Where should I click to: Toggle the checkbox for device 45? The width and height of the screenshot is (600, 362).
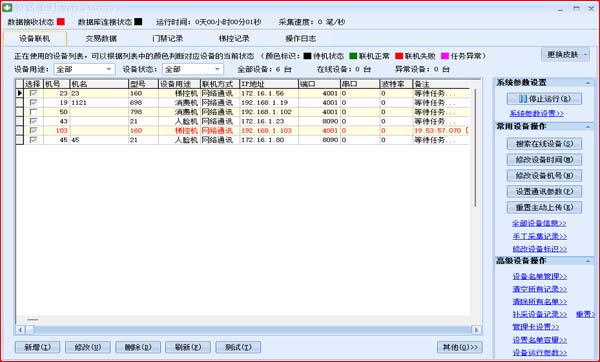click(x=33, y=140)
